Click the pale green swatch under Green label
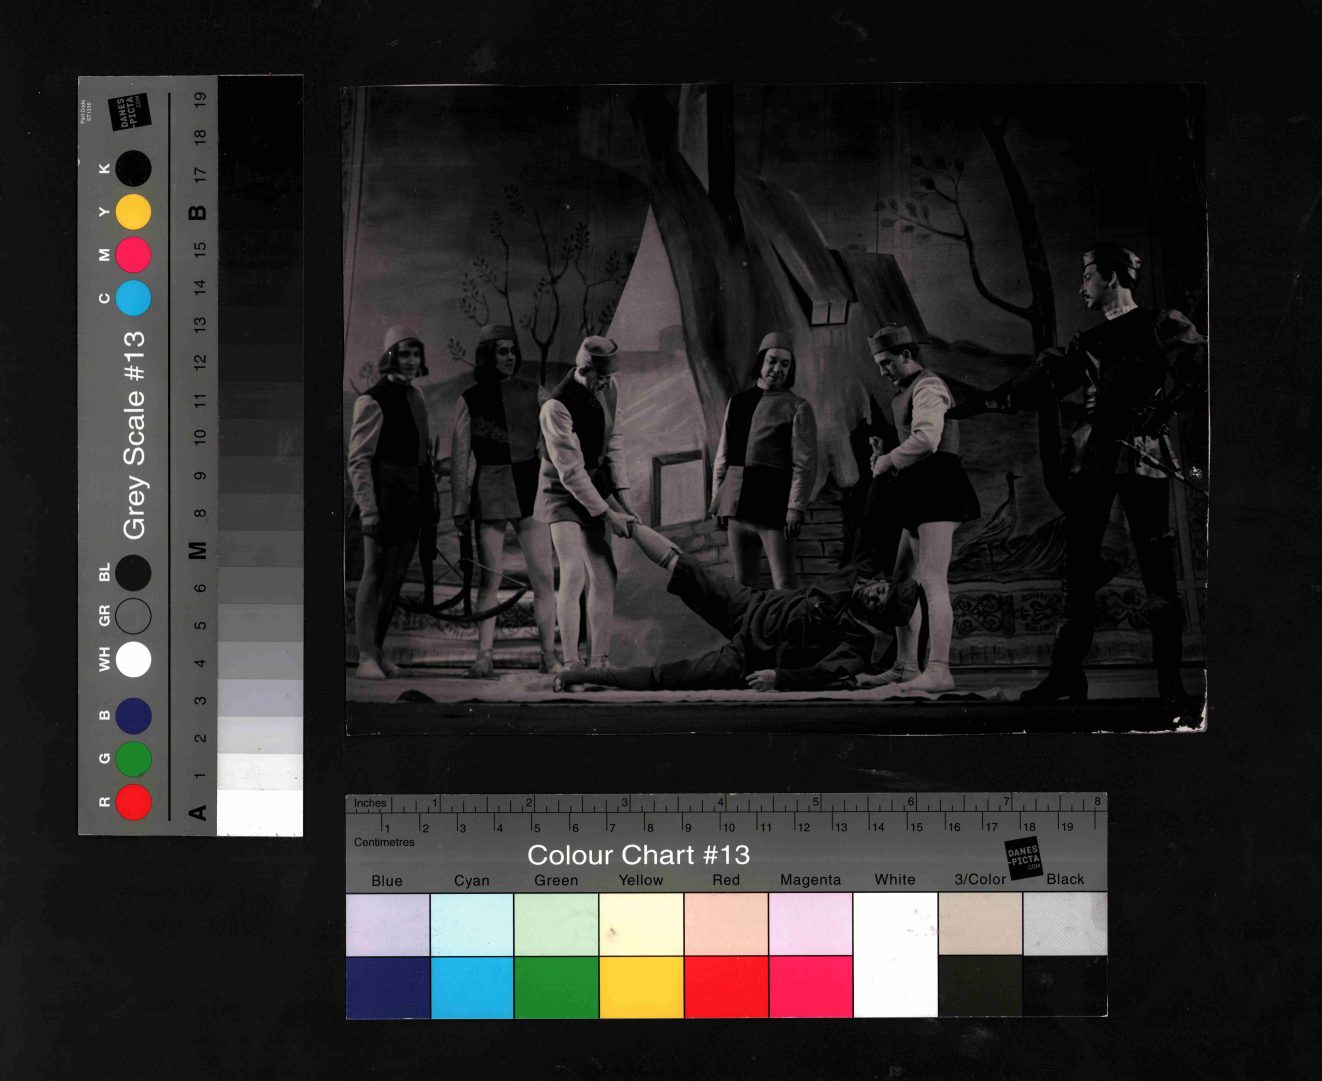Image resolution: width=1322 pixels, height=1081 pixels. point(556,924)
